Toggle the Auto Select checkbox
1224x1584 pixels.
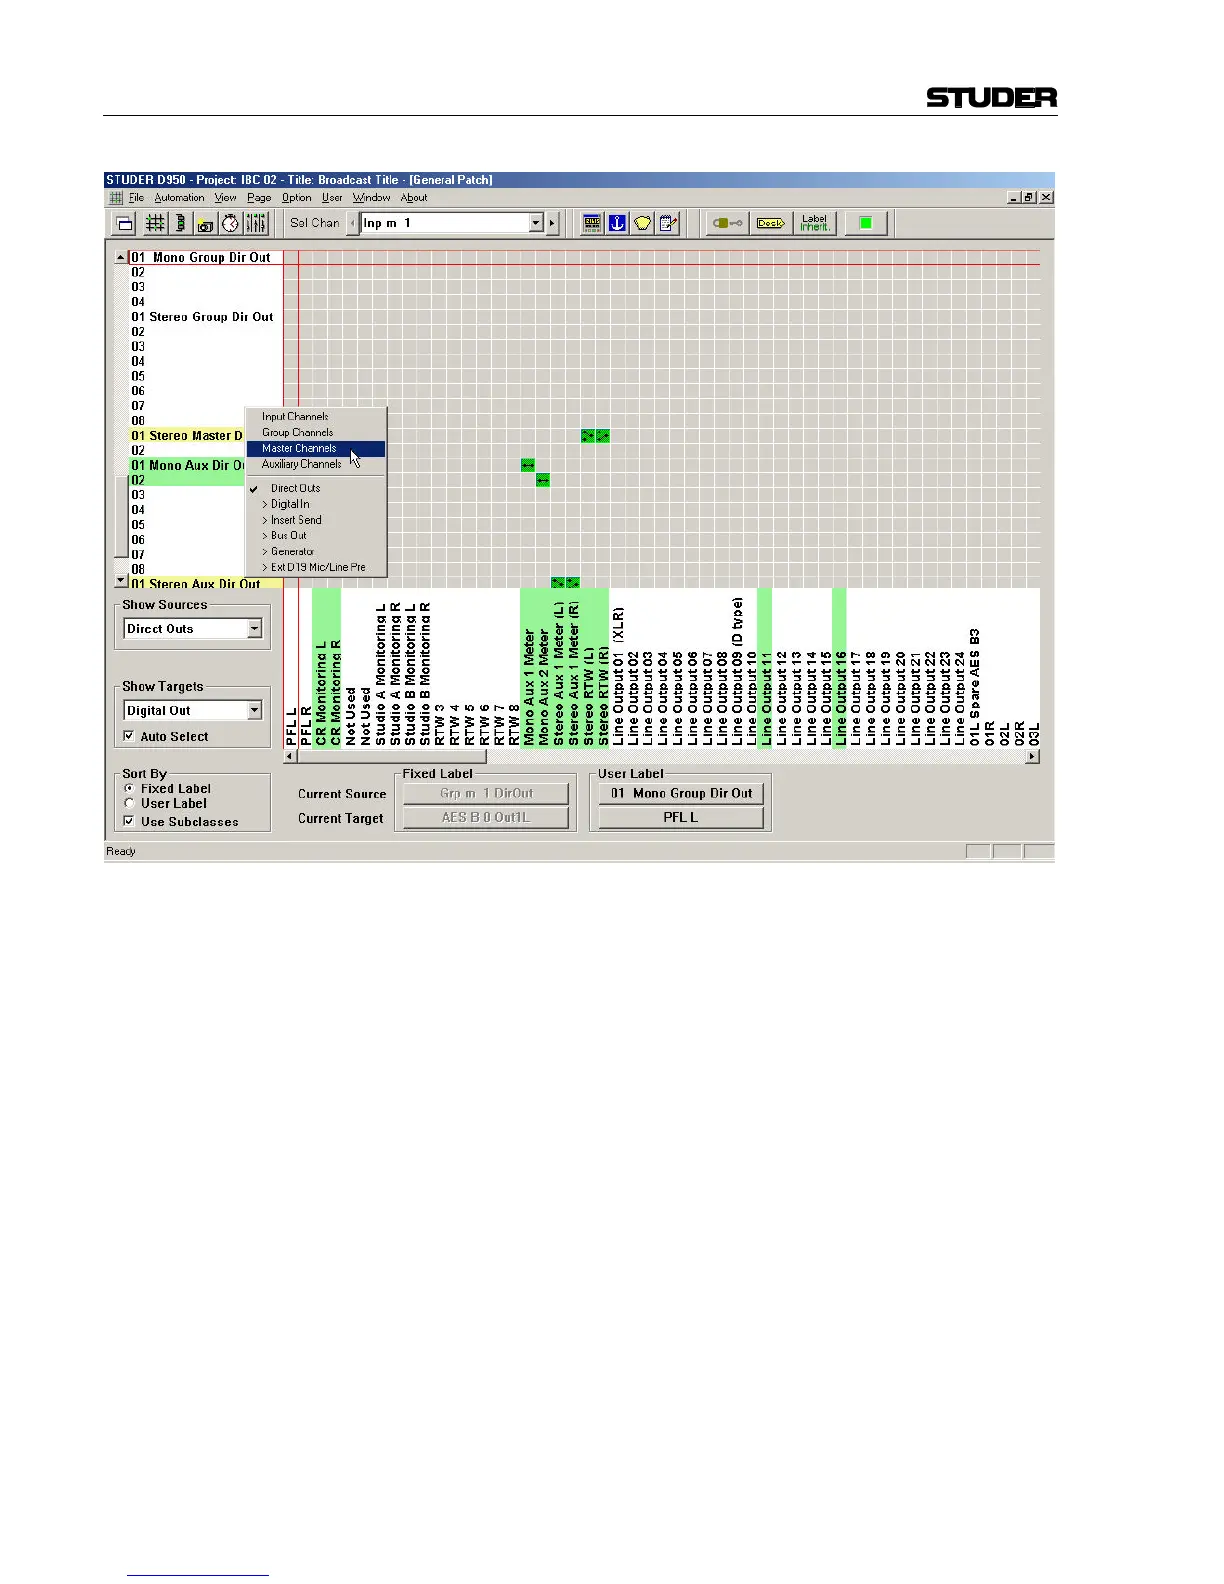[x=129, y=736]
